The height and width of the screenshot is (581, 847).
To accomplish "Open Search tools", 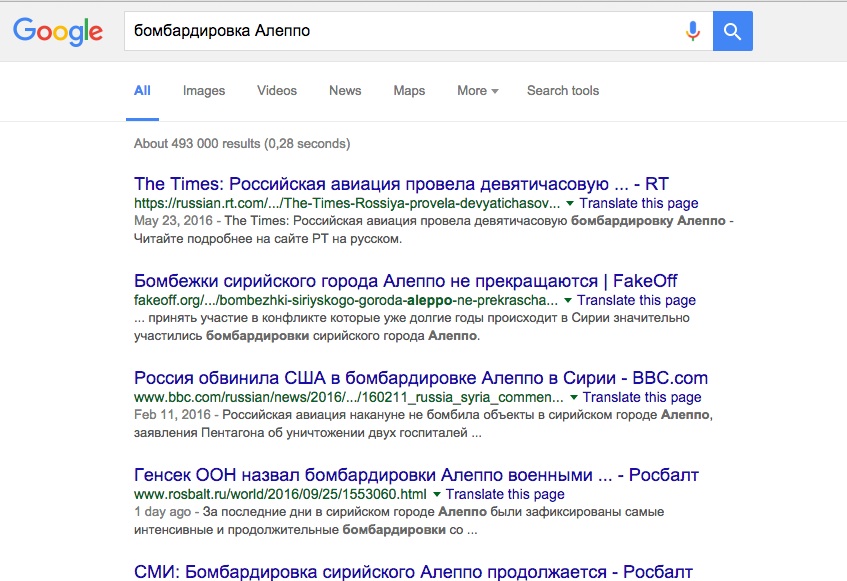I will pos(562,90).
